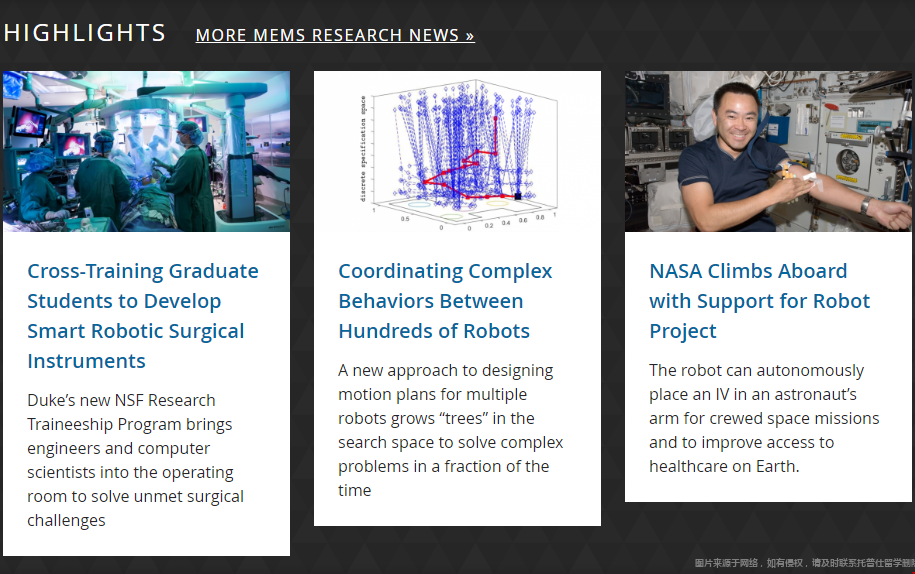This screenshot has height=574, width=915.
Task: Click the Chinese watermark text at bottom
Action: coord(804,563)
